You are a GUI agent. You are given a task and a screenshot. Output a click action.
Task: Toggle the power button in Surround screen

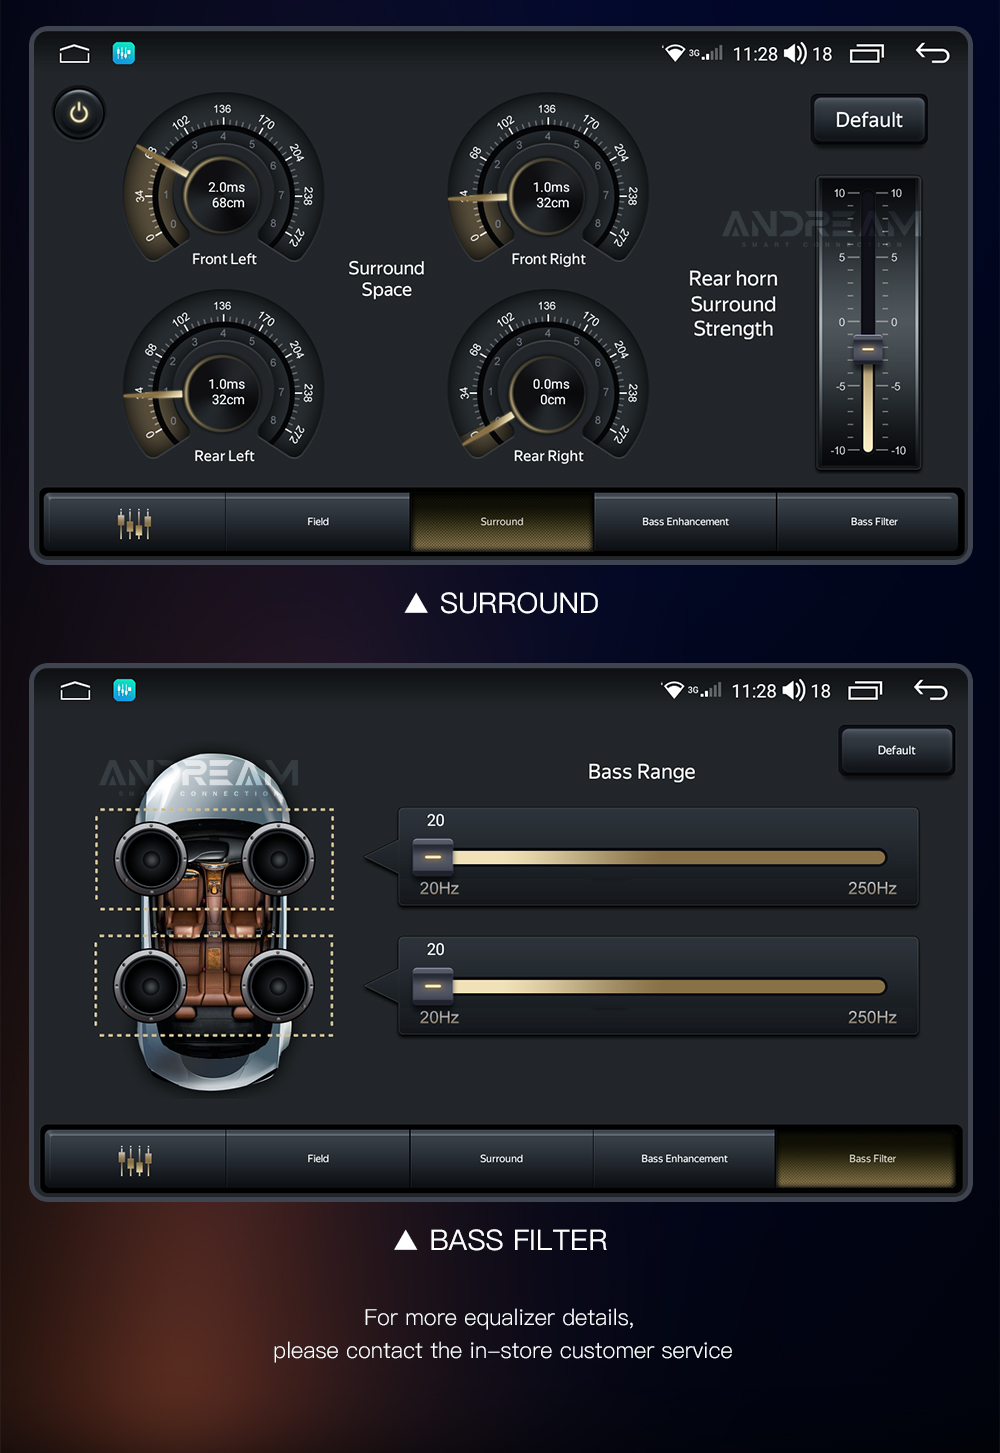79,114
